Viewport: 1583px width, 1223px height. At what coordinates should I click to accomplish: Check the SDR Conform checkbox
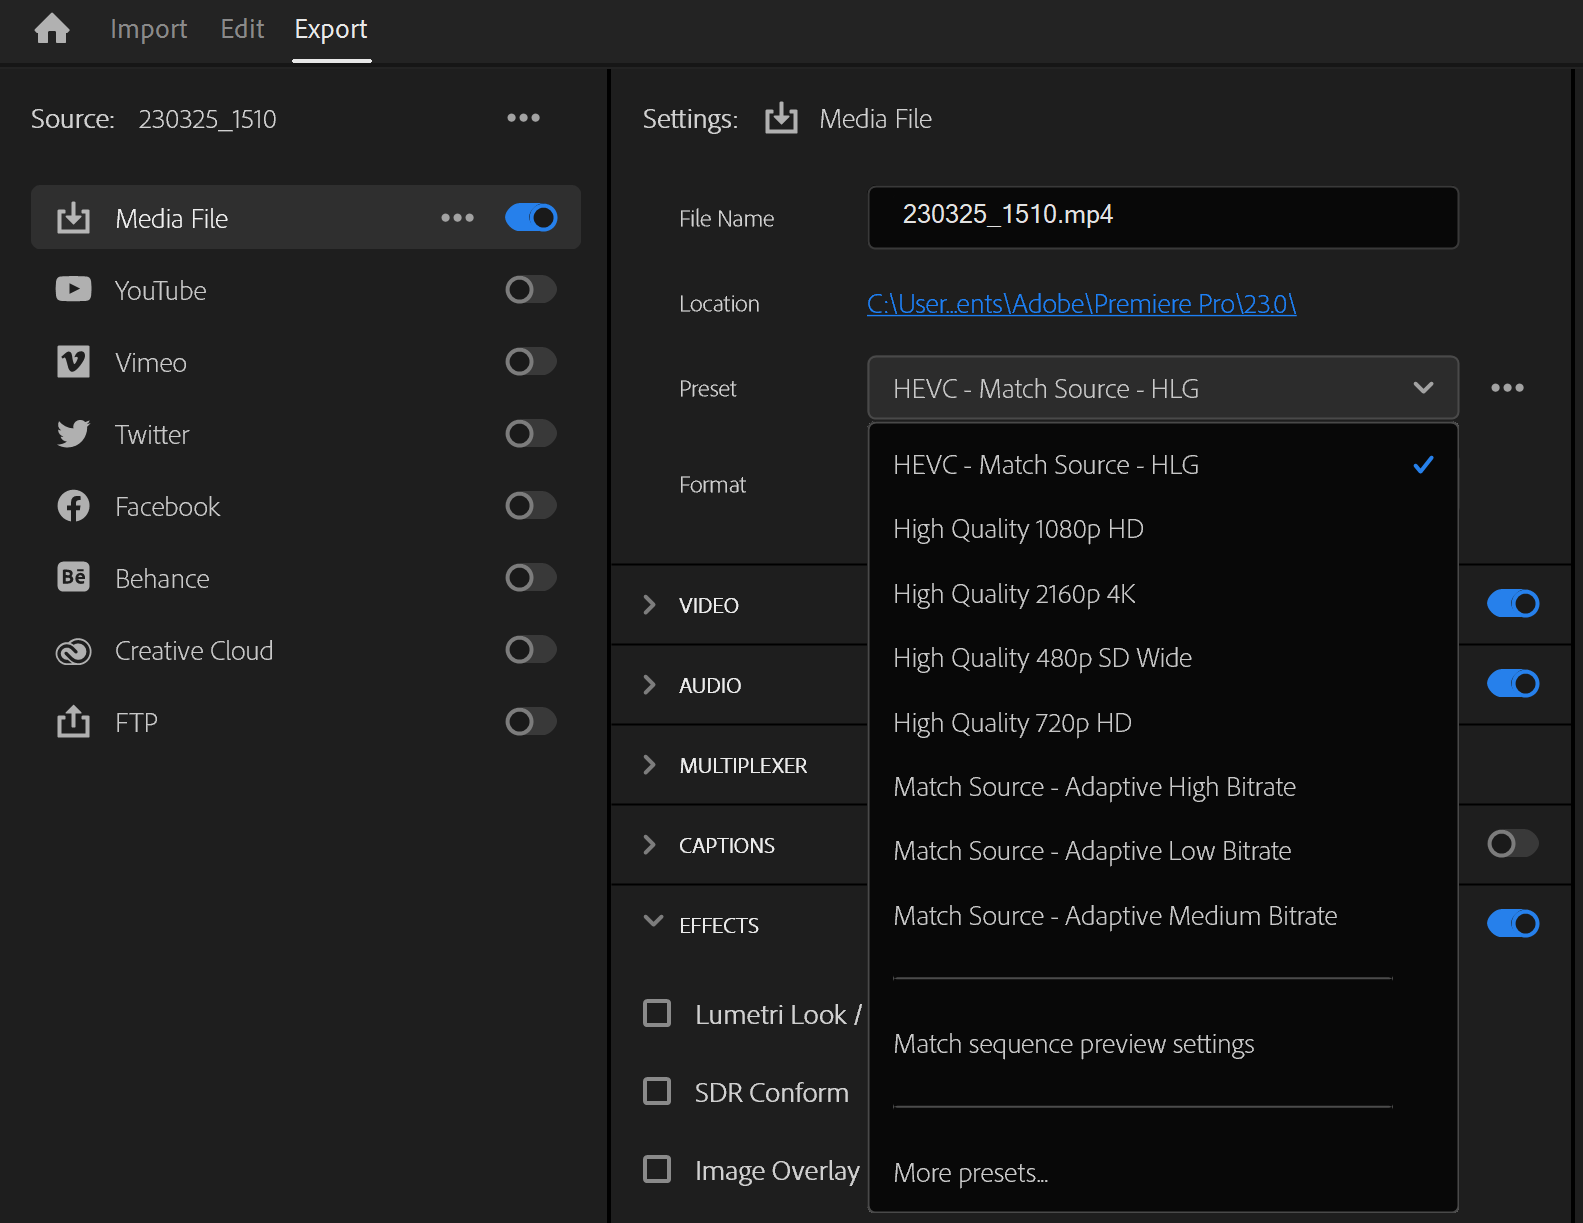[657, 1091]
